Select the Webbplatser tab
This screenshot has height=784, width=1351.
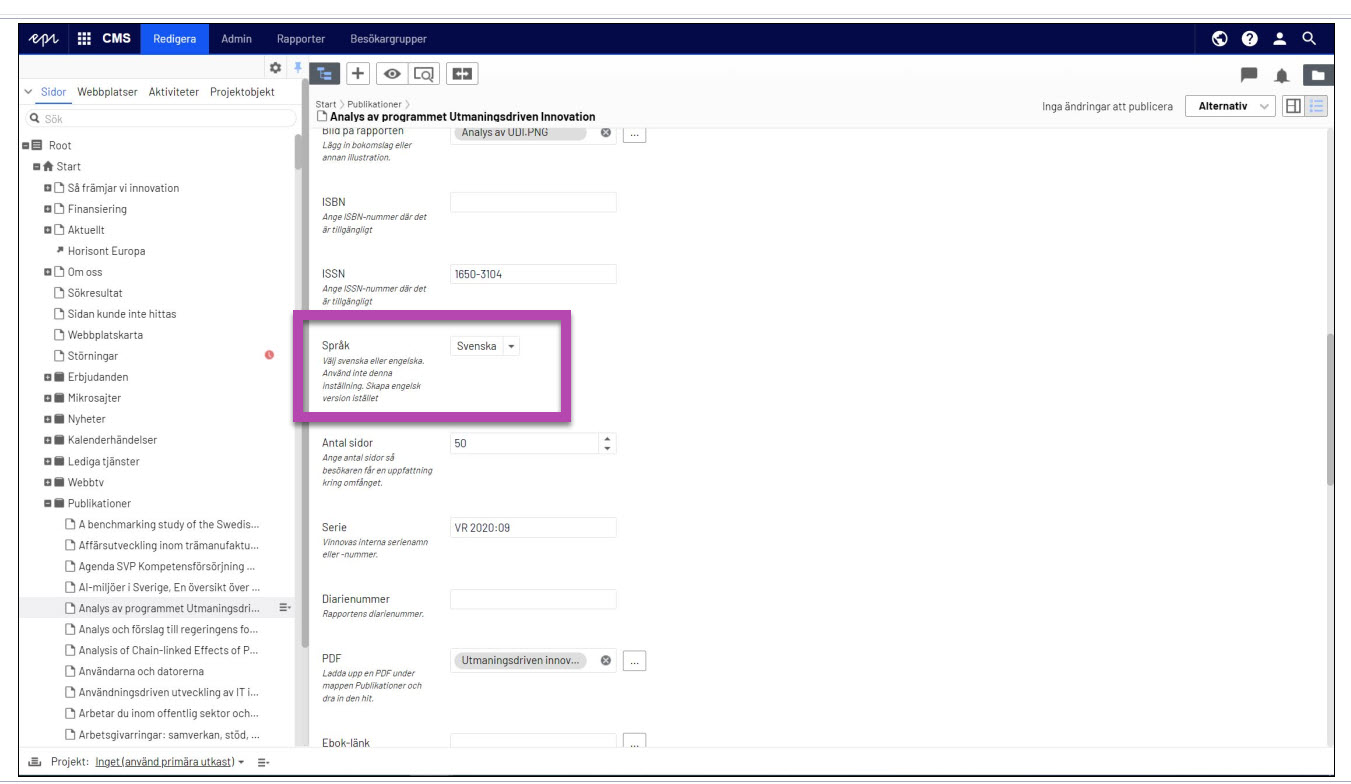(x=107, y=92)
